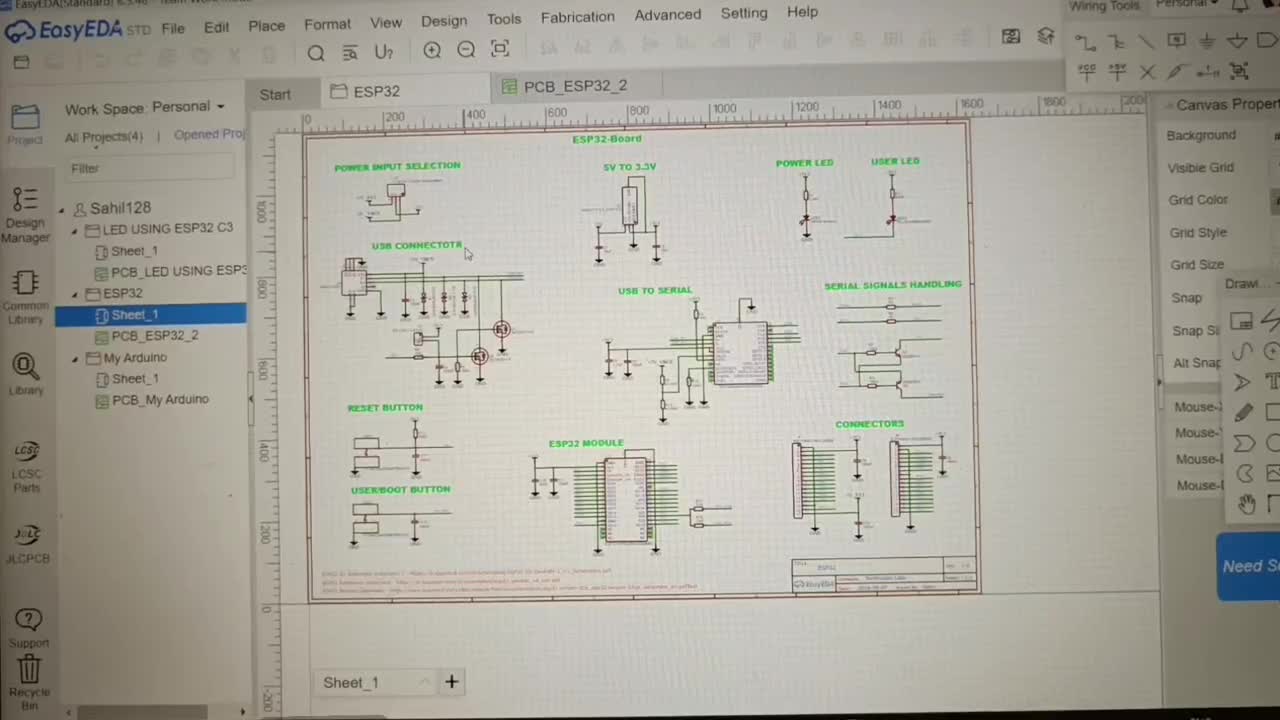1280x720 pixels.
Task: Select the Arrow head drawing tool
Action: (x=1242, y=382)
